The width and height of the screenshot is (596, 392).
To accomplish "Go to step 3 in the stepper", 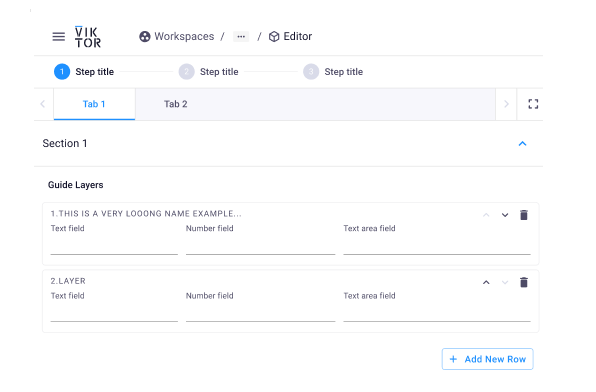I will pyautogui.click(x=333, y=71).
